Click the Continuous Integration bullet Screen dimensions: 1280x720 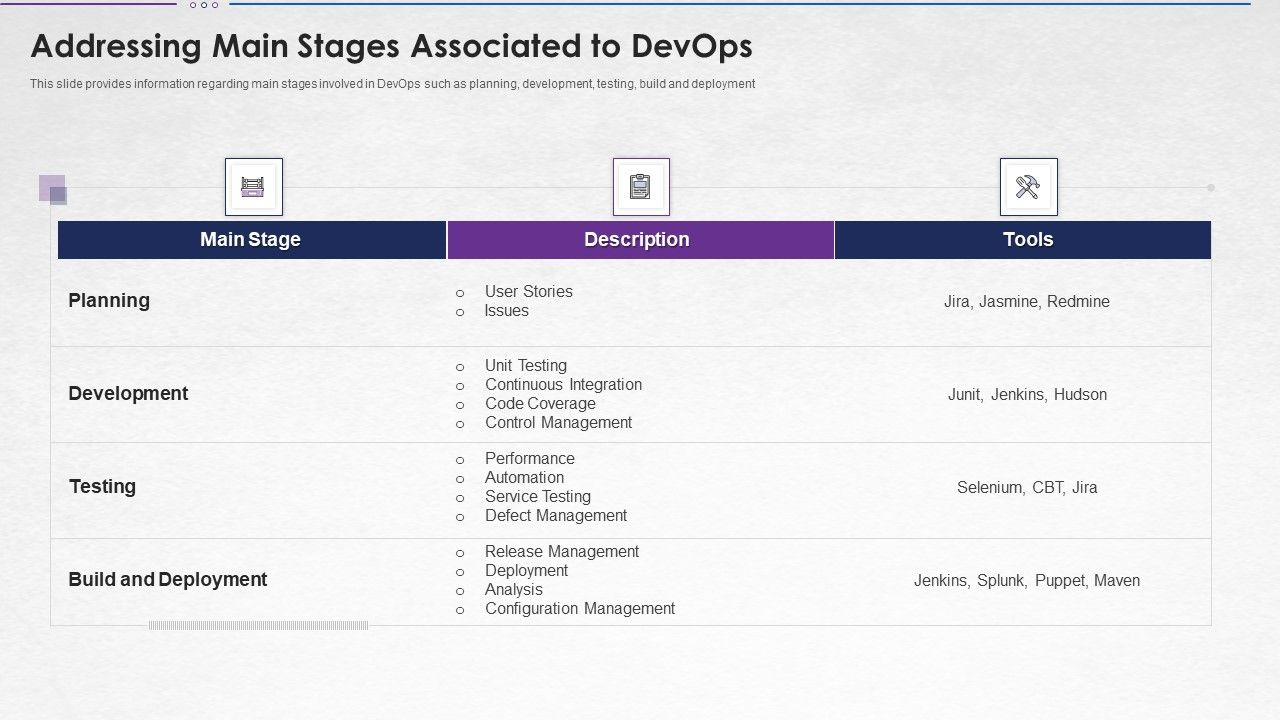point(564,385)
